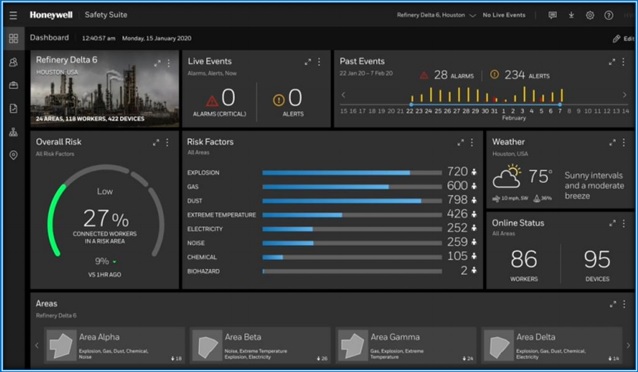Open Weather tile options menu

(623, 142)
